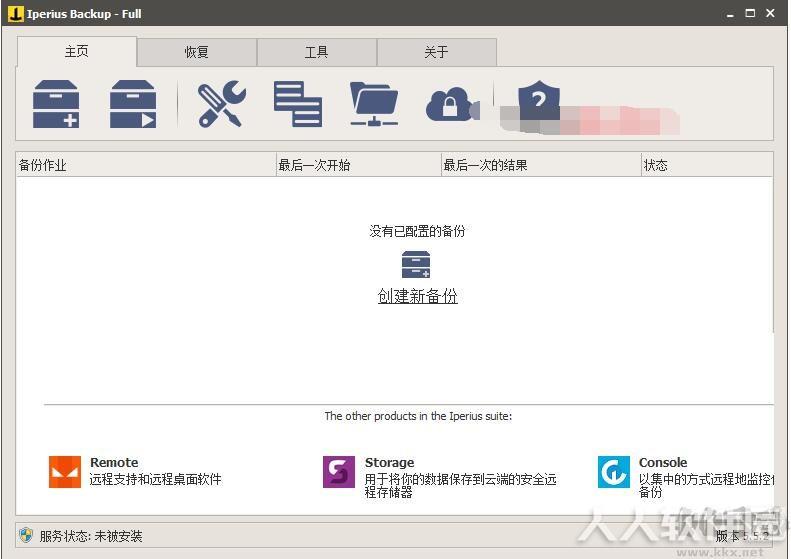Click the create new backup job icon
This screenshot has width=791, height=559.
tap(55, 104)
